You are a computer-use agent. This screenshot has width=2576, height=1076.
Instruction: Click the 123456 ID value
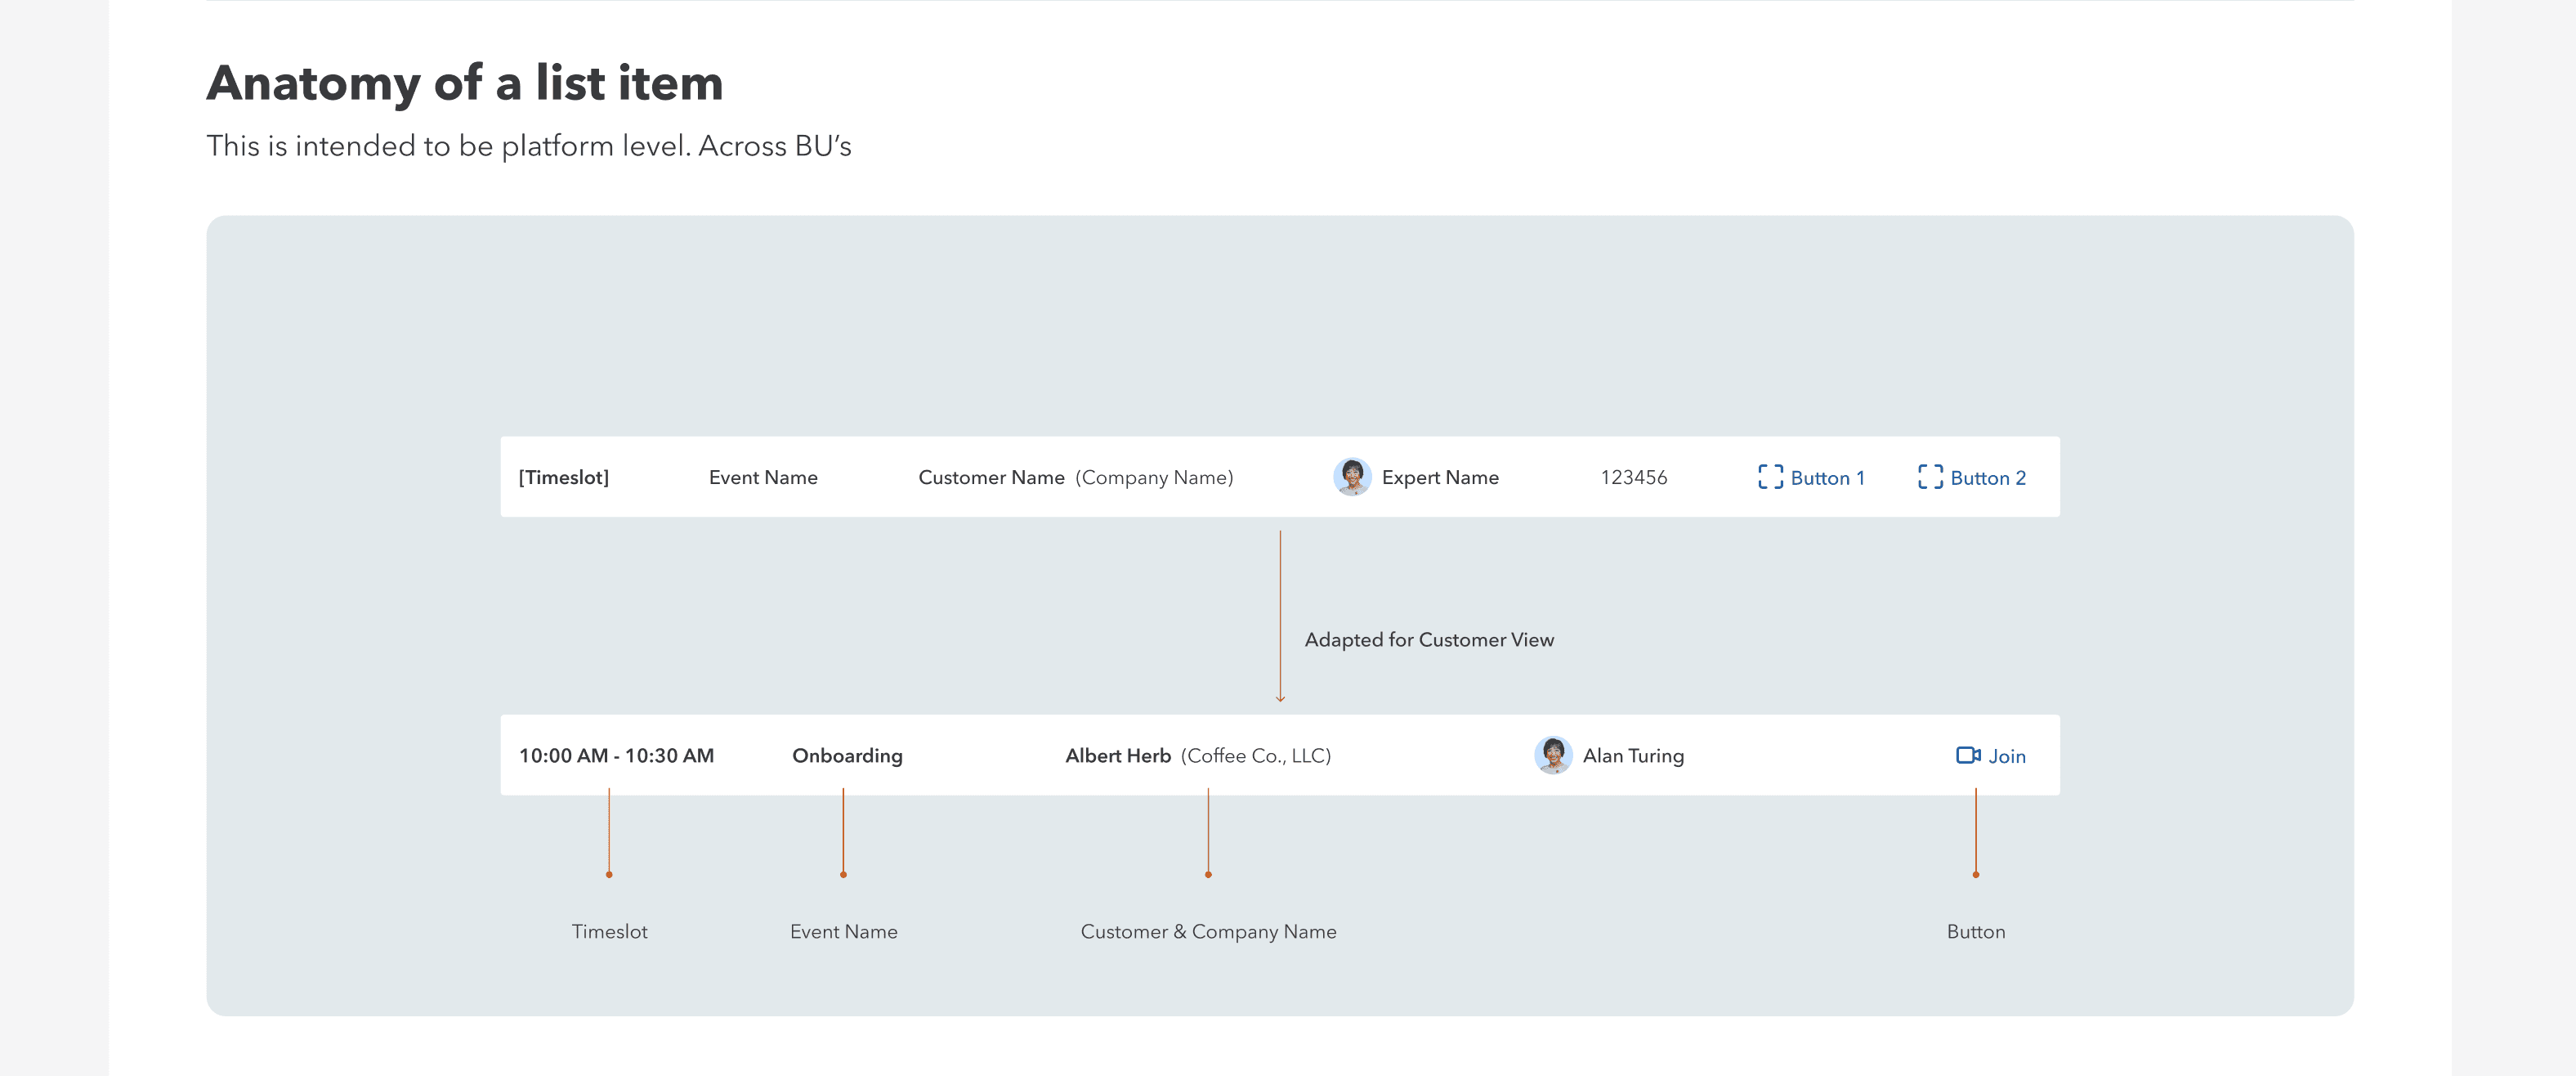(x=1634, y=478)
